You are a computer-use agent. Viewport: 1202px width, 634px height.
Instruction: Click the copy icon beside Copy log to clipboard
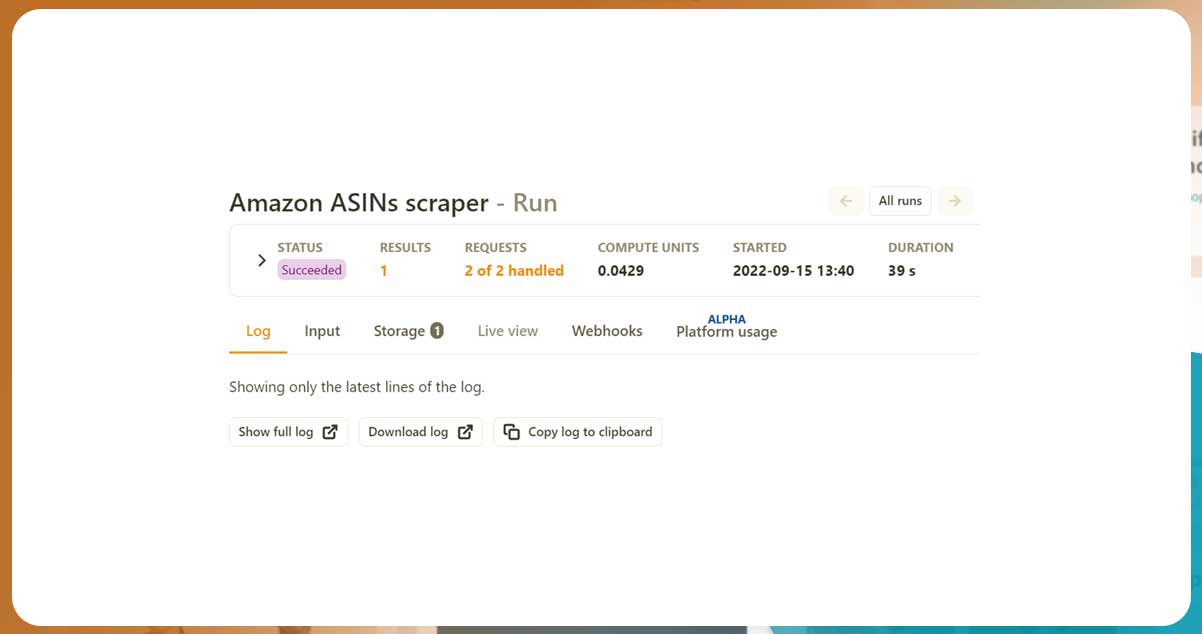511,432
